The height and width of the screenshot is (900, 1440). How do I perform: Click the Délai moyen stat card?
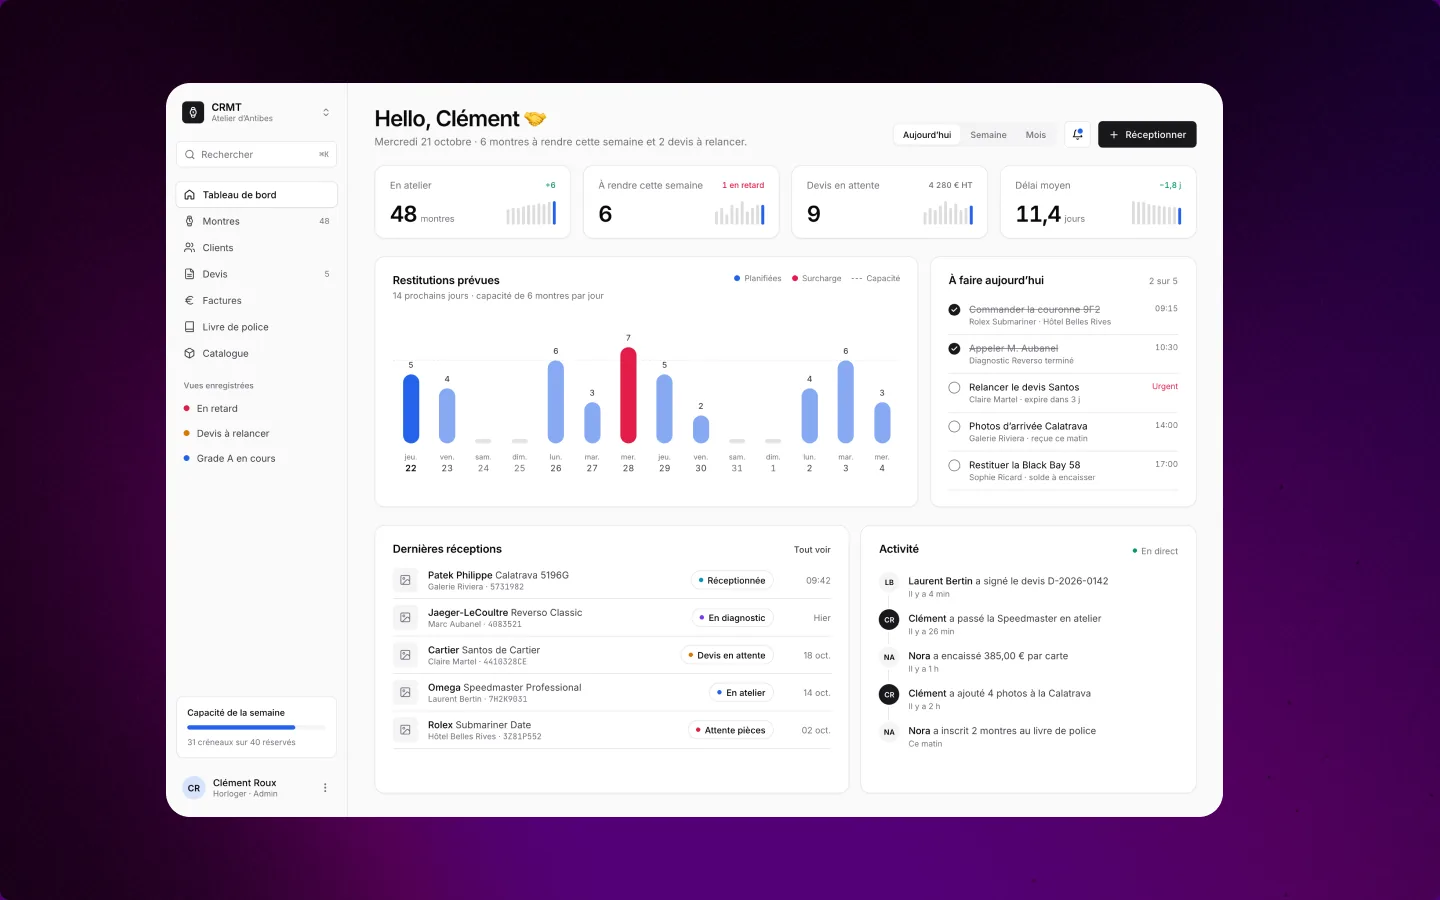pos(1098,202)
